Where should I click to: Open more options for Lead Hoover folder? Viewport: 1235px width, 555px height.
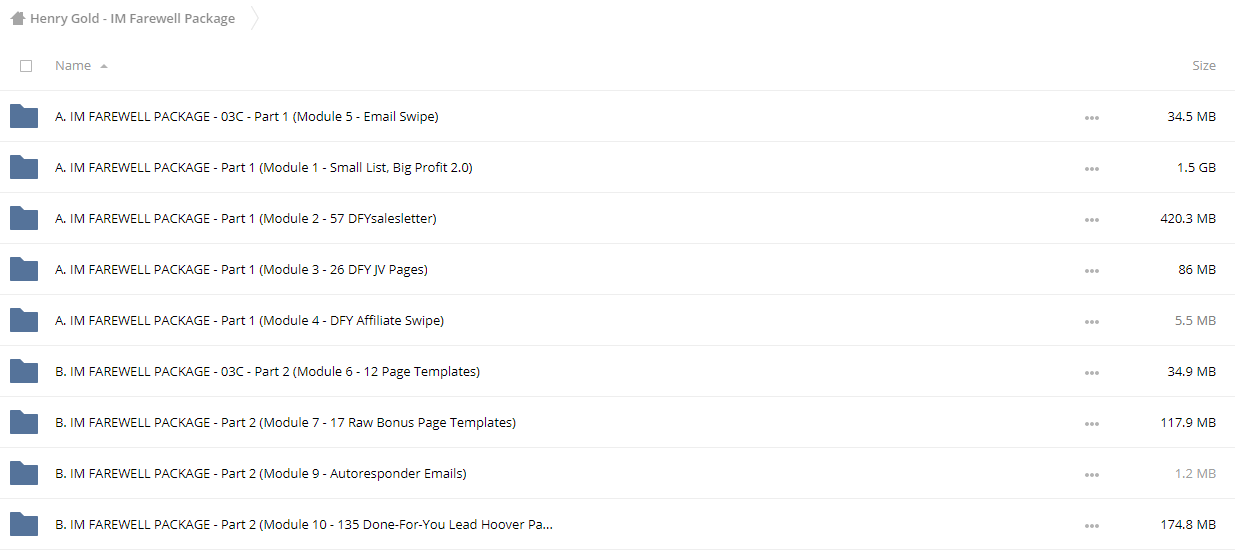coord(1091,525)
